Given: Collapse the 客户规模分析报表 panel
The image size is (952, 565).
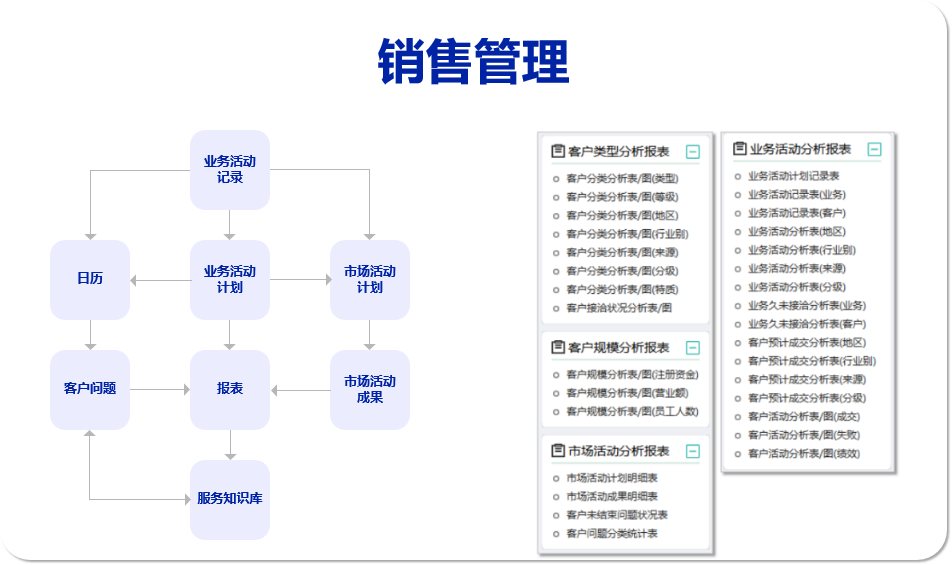Looking at the screenshot, I should 693,348.
